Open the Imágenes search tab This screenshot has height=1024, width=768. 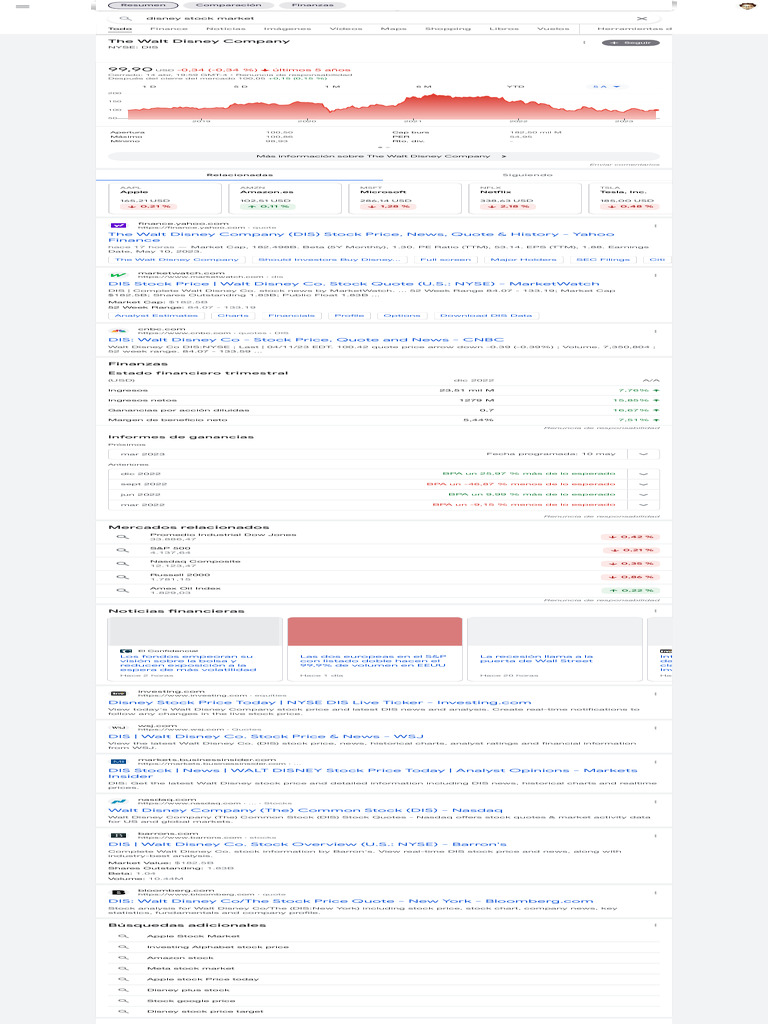287,29
